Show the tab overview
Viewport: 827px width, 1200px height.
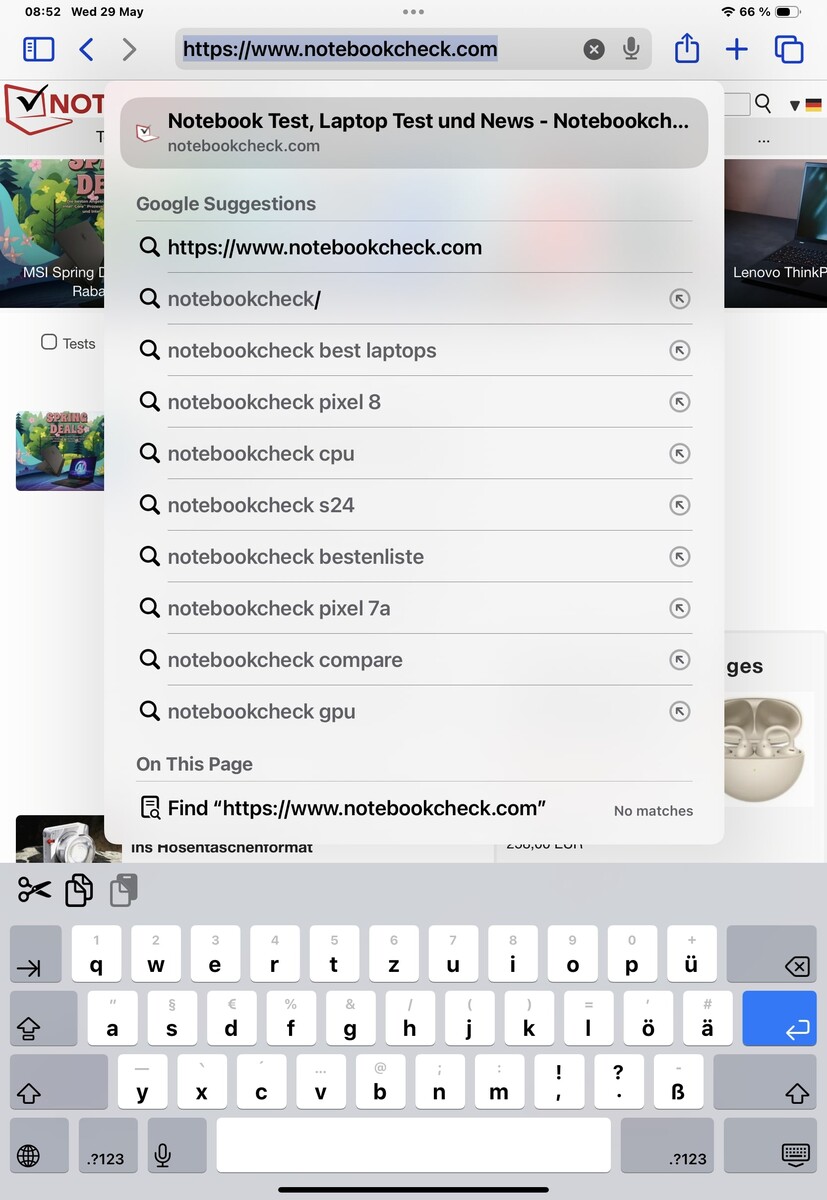tap(789, 49)
